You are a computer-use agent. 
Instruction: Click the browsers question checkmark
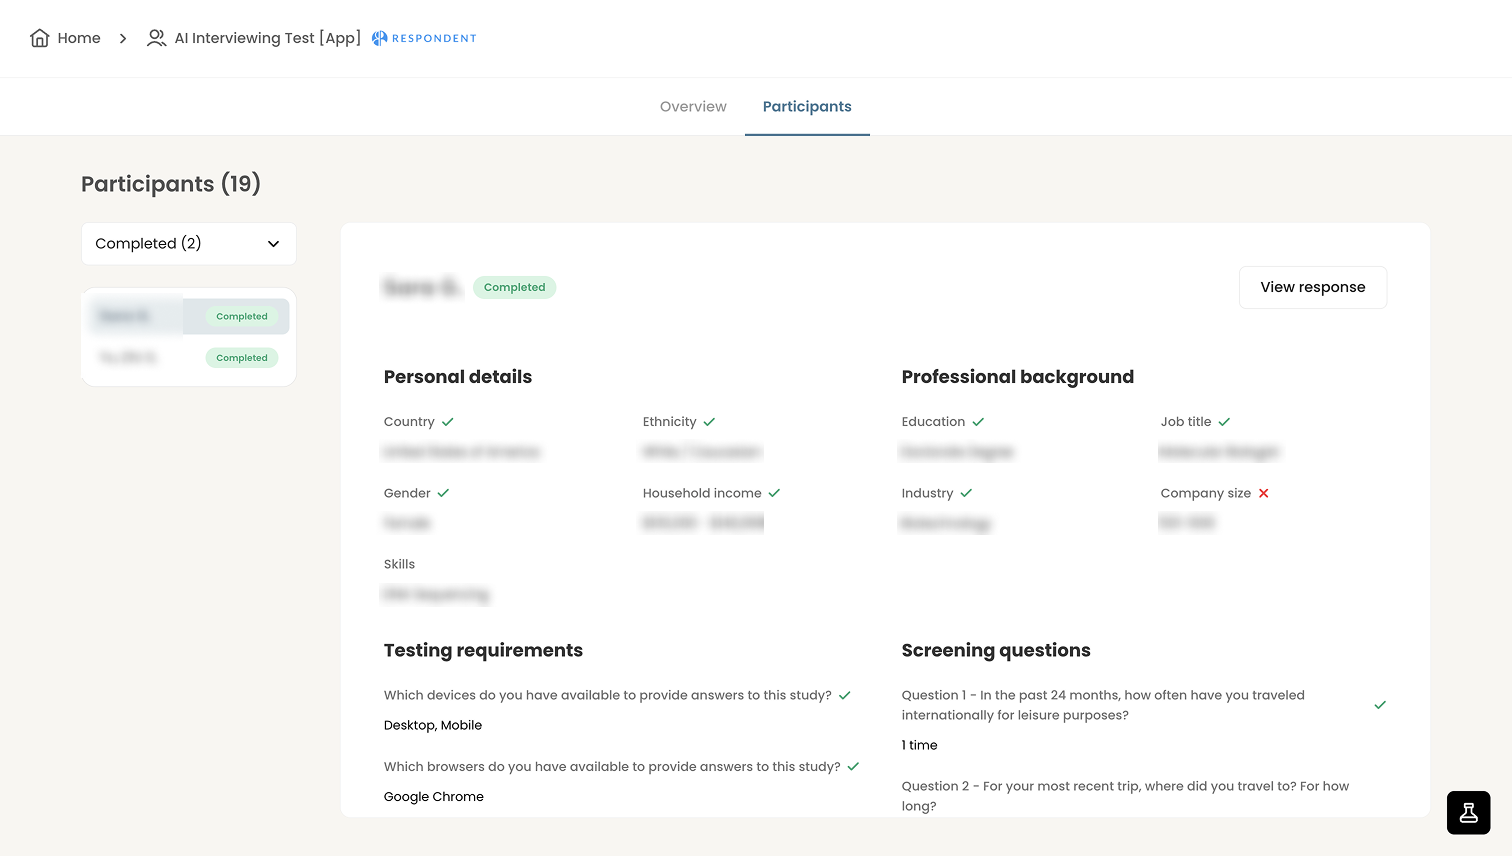click(x=853, y=766)
